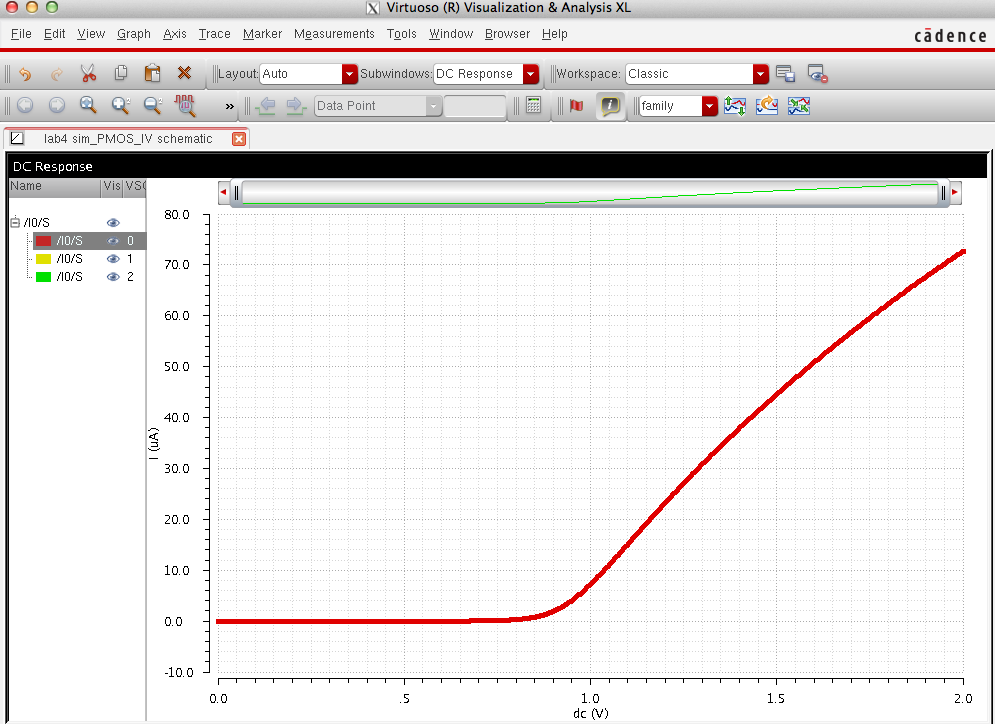This screenshot has width=995, height=724.
Task: Click the Name column header
Action: [27, 186]
